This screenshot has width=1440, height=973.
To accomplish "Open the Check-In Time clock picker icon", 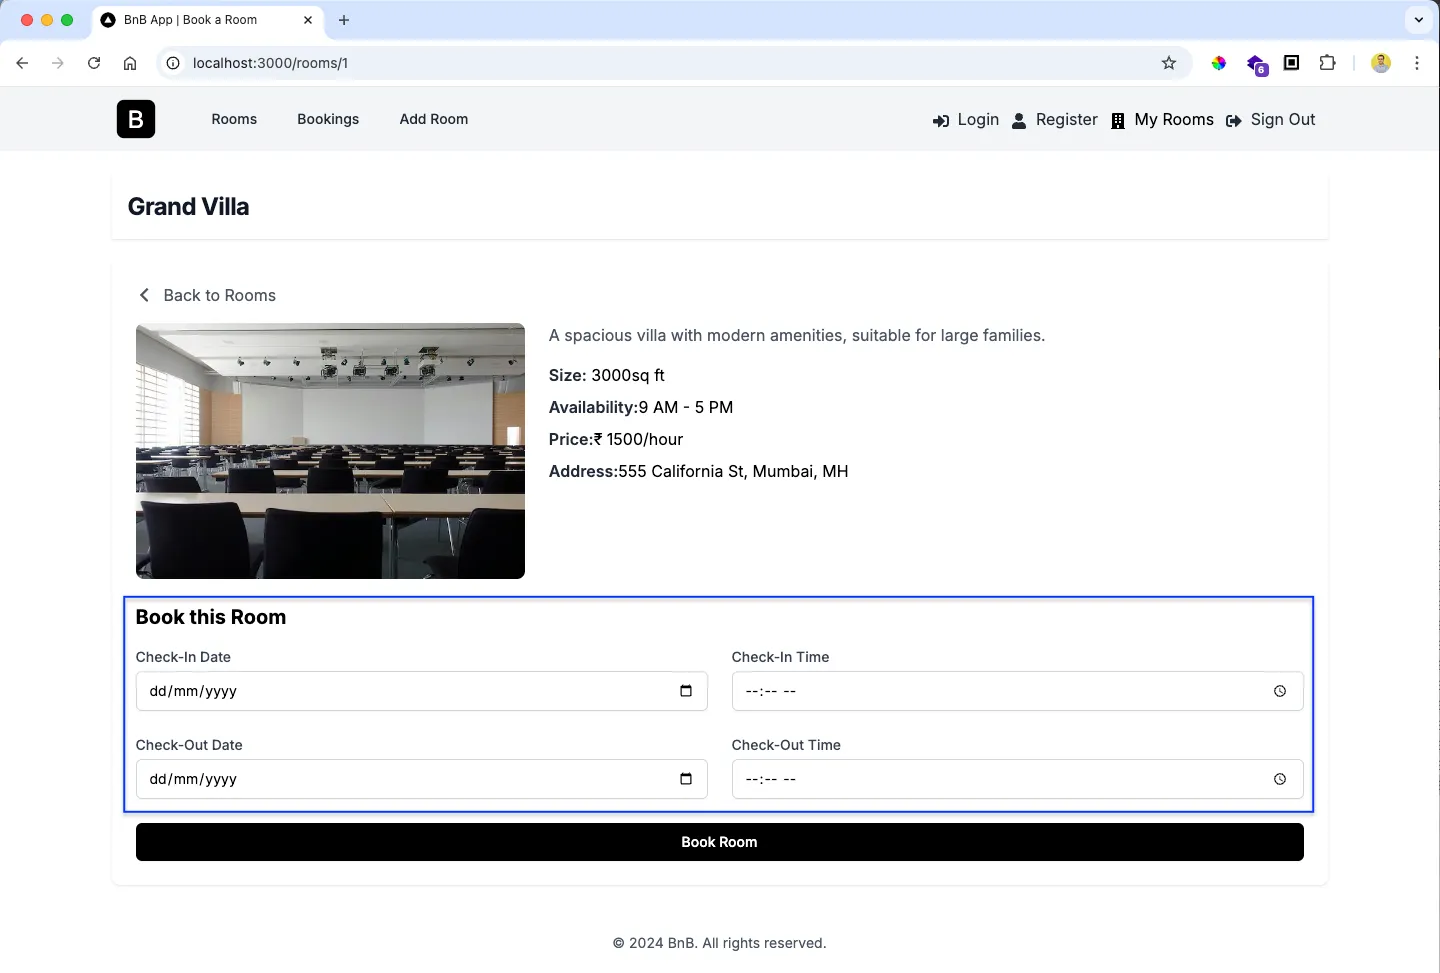I will pyautogui.click(x=1280, y=691).
